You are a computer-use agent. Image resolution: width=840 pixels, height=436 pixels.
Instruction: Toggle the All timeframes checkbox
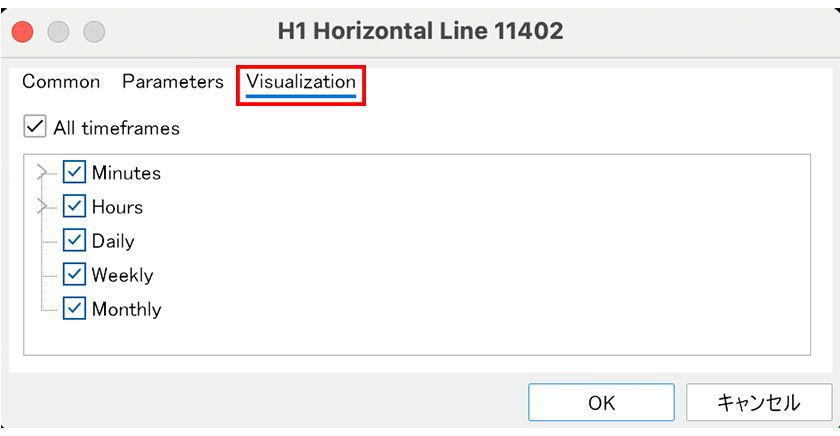pyautogui.click(x=35, y=127)
